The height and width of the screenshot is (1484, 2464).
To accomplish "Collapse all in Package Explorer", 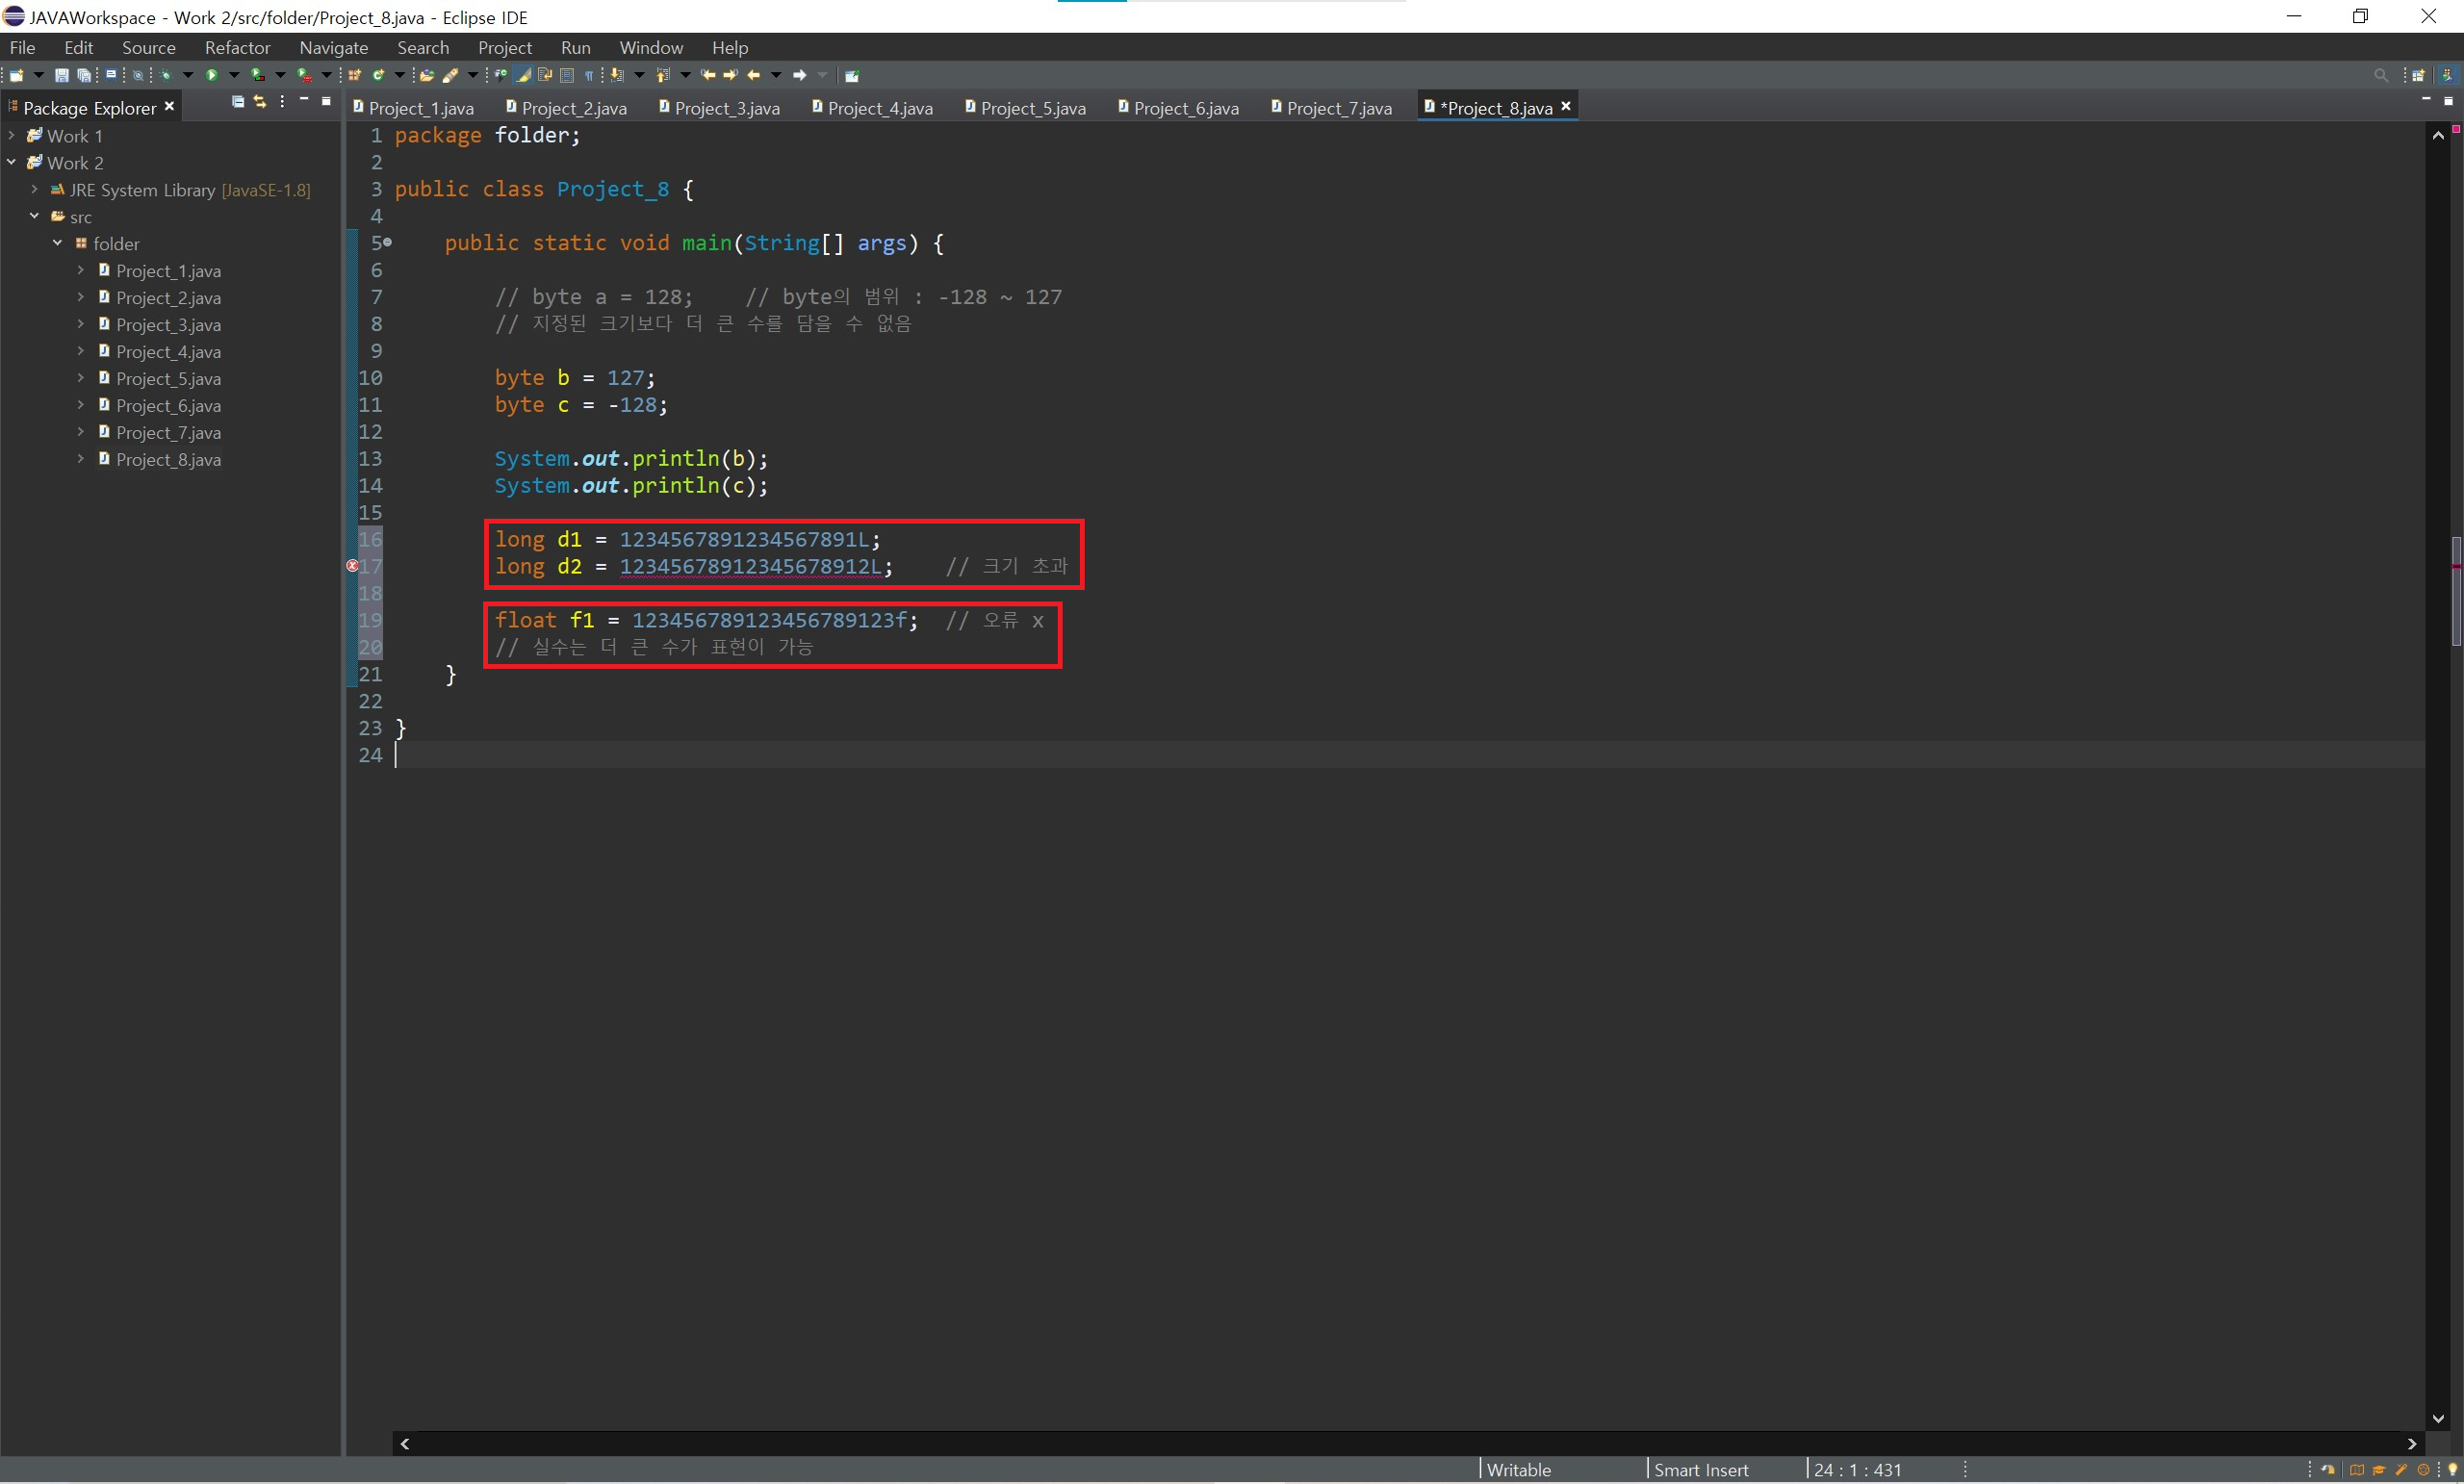I will (x=238, y=102).
